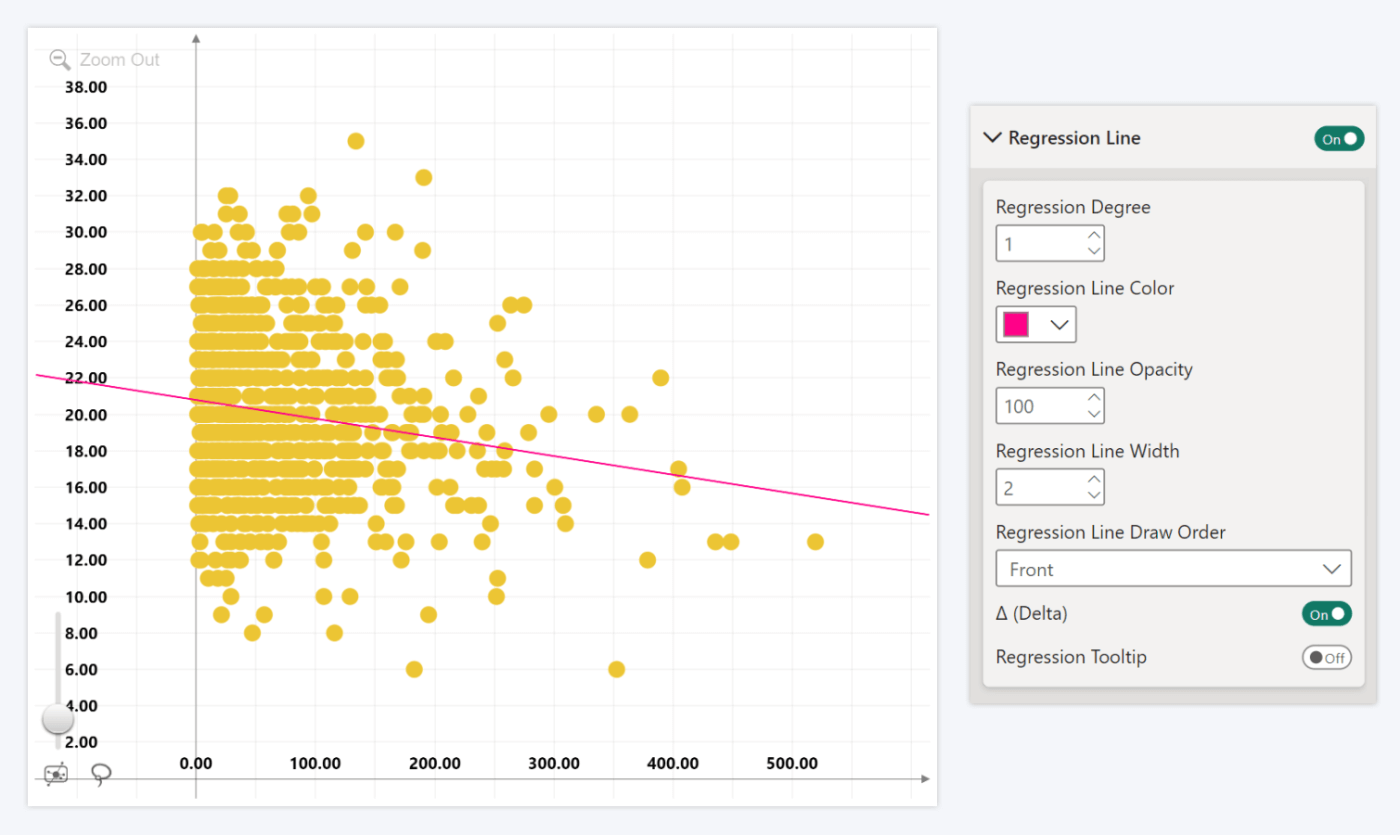Enable the Regression Tooltip toggle
Screen dimensions: 1400x835
click(1327, 657)
